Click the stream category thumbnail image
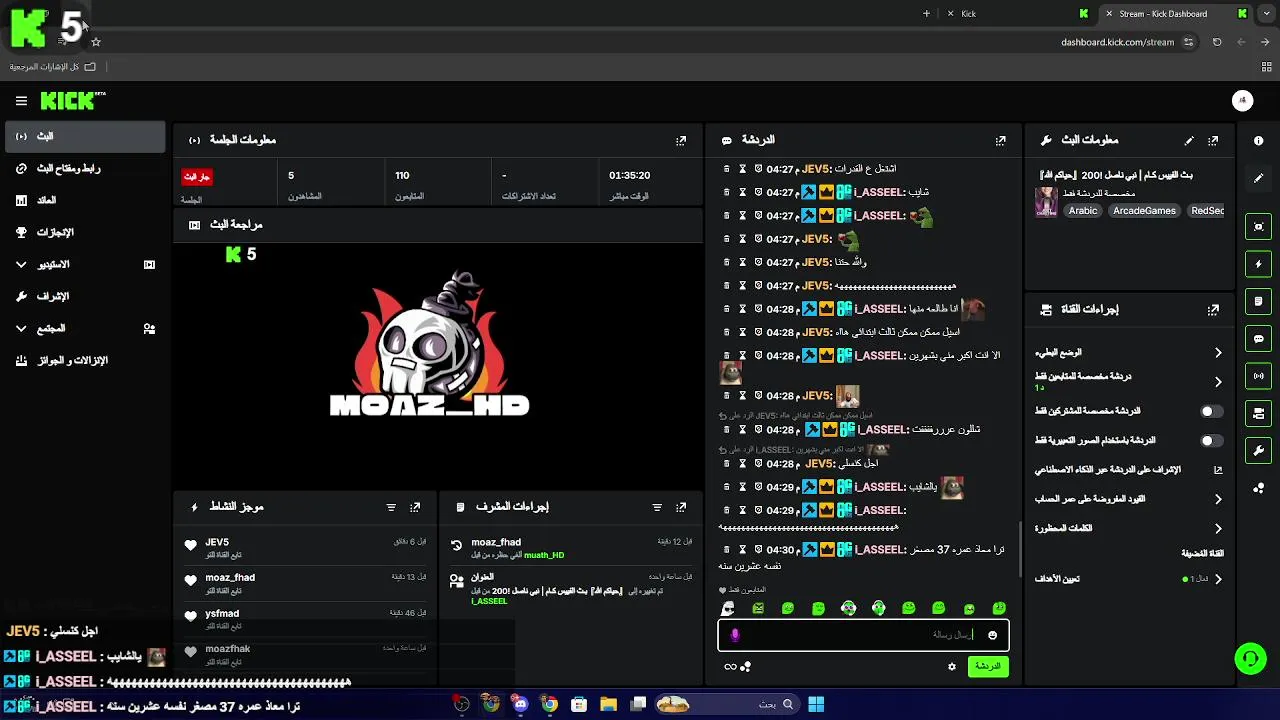Image resolution: width=1280 pixels, height=720 pixels. coord(1046,202)
